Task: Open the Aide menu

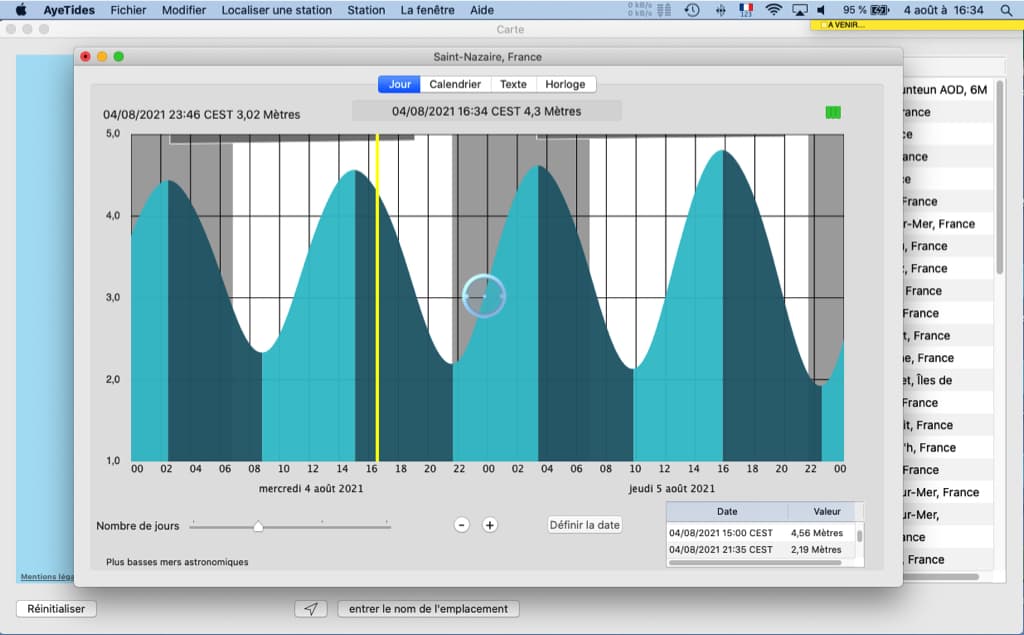Action: (482, 10)
